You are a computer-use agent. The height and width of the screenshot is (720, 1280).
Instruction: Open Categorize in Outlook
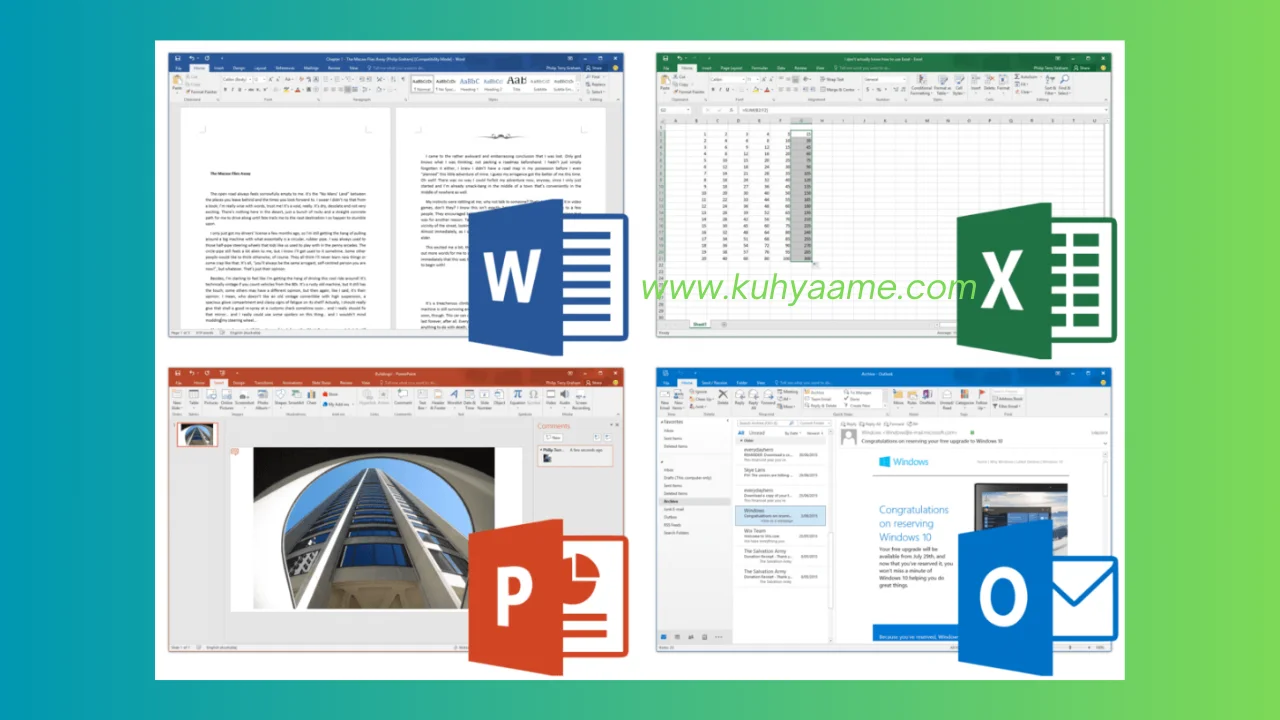tap(964, 398)
